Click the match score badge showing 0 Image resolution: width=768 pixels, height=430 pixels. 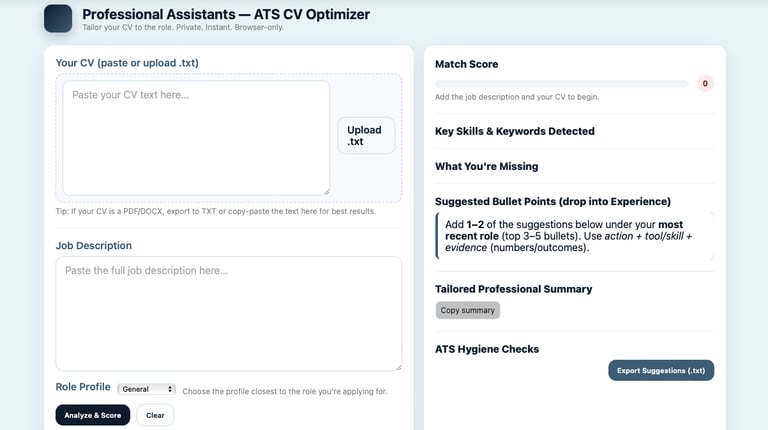click(x=705, y=84)
